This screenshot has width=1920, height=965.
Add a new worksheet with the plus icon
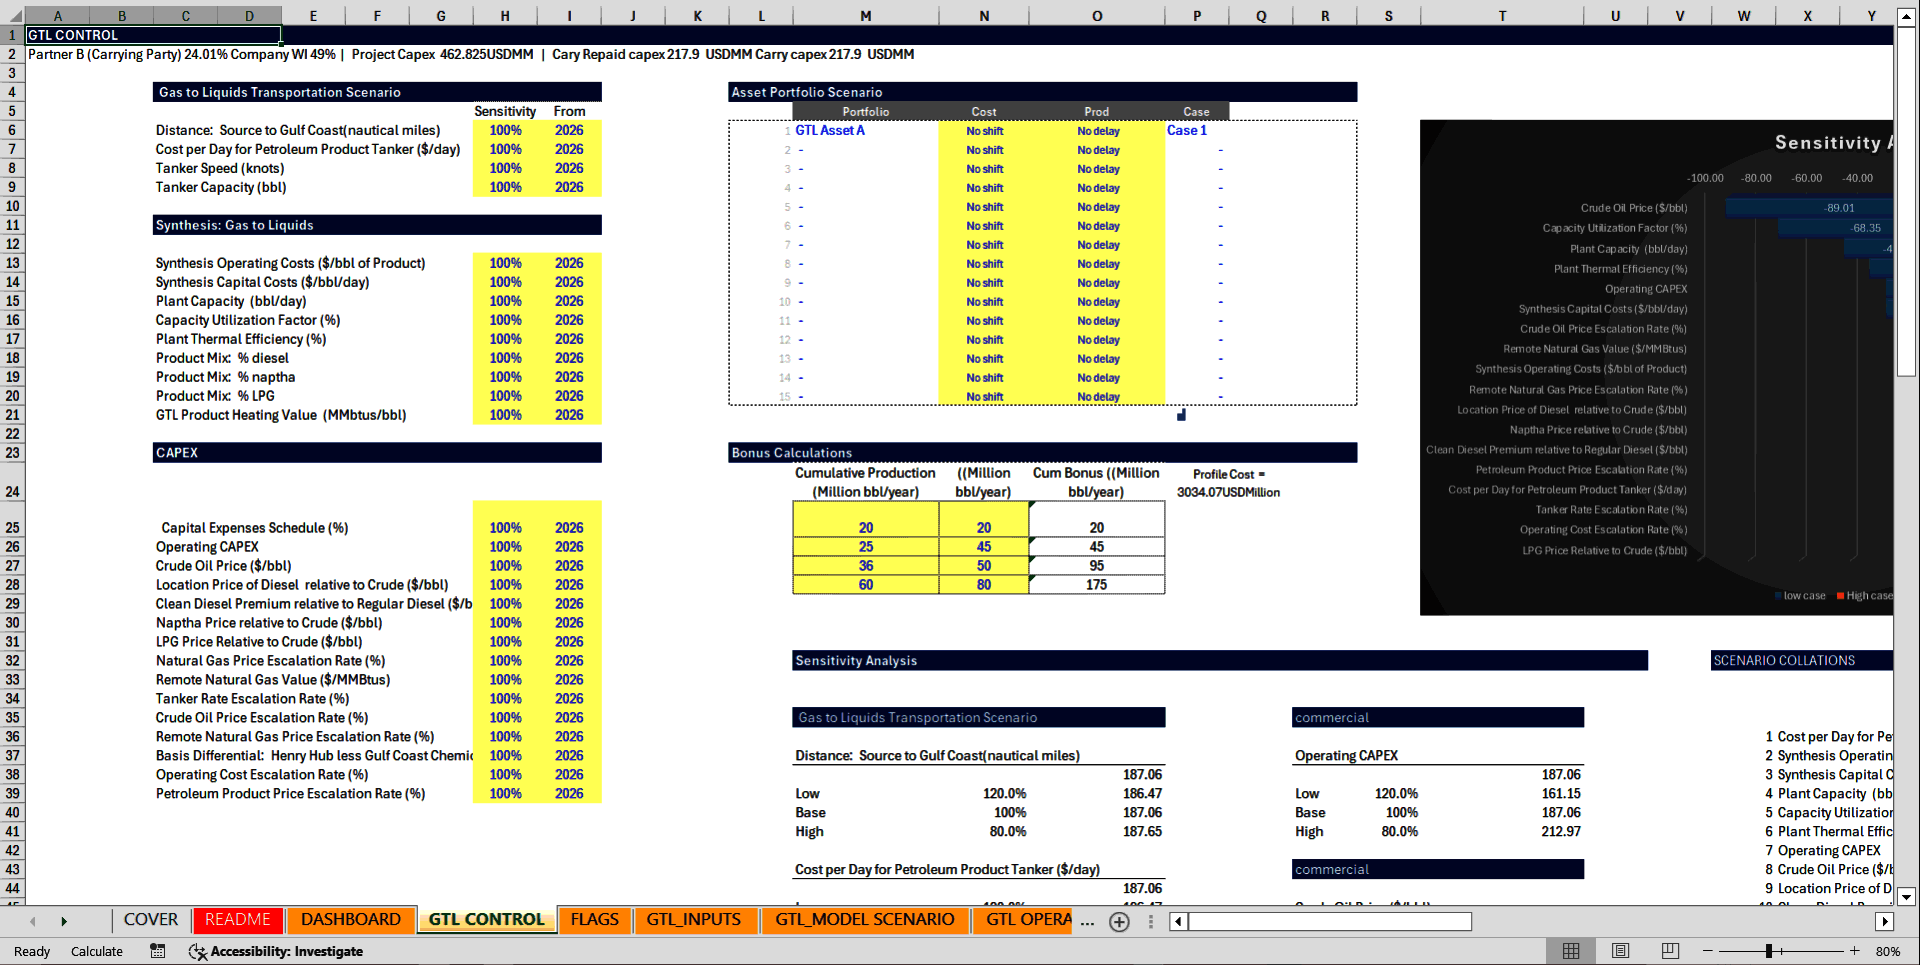pos(1119,921)
